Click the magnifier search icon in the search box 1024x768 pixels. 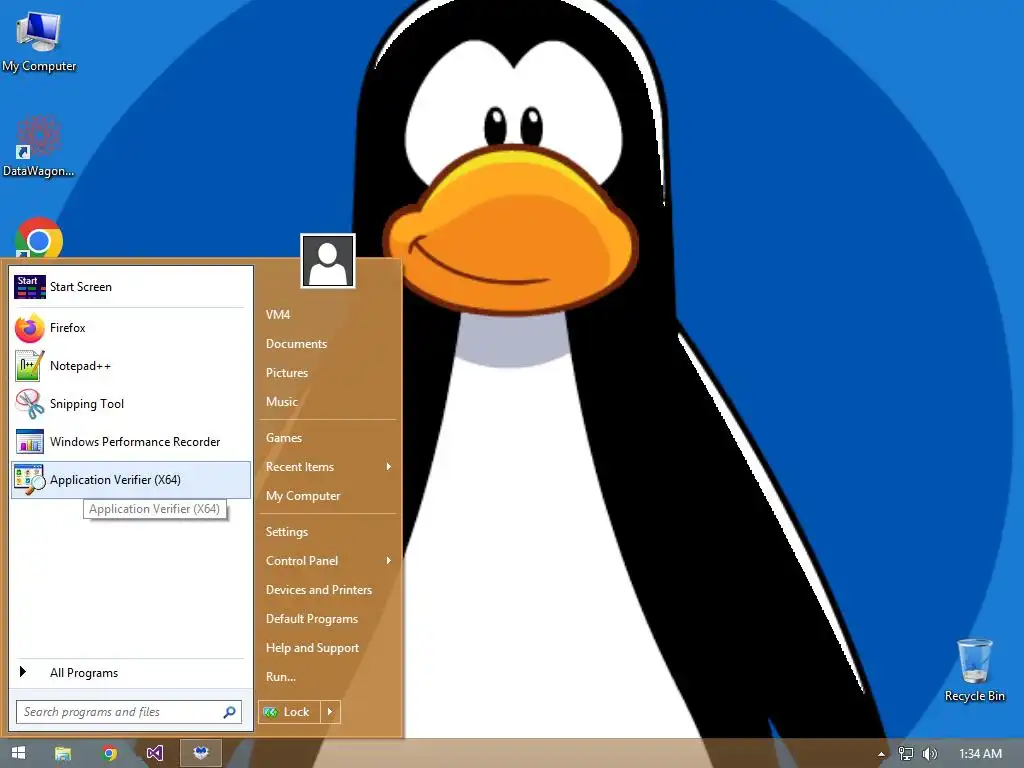click(229, 712)
